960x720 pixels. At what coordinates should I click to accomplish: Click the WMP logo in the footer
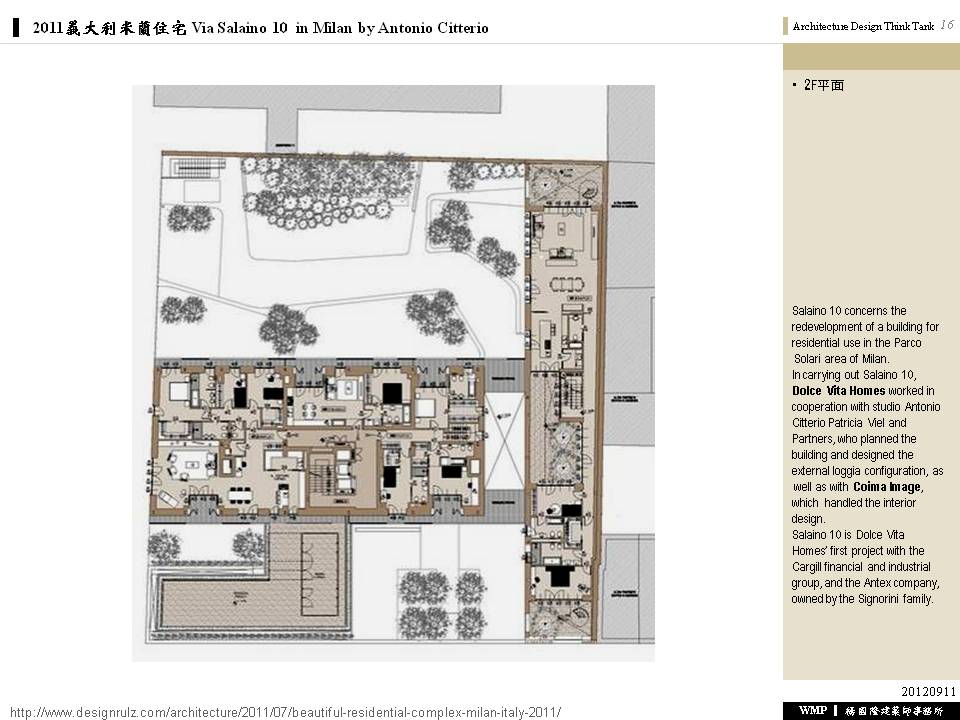click(812, 710)
